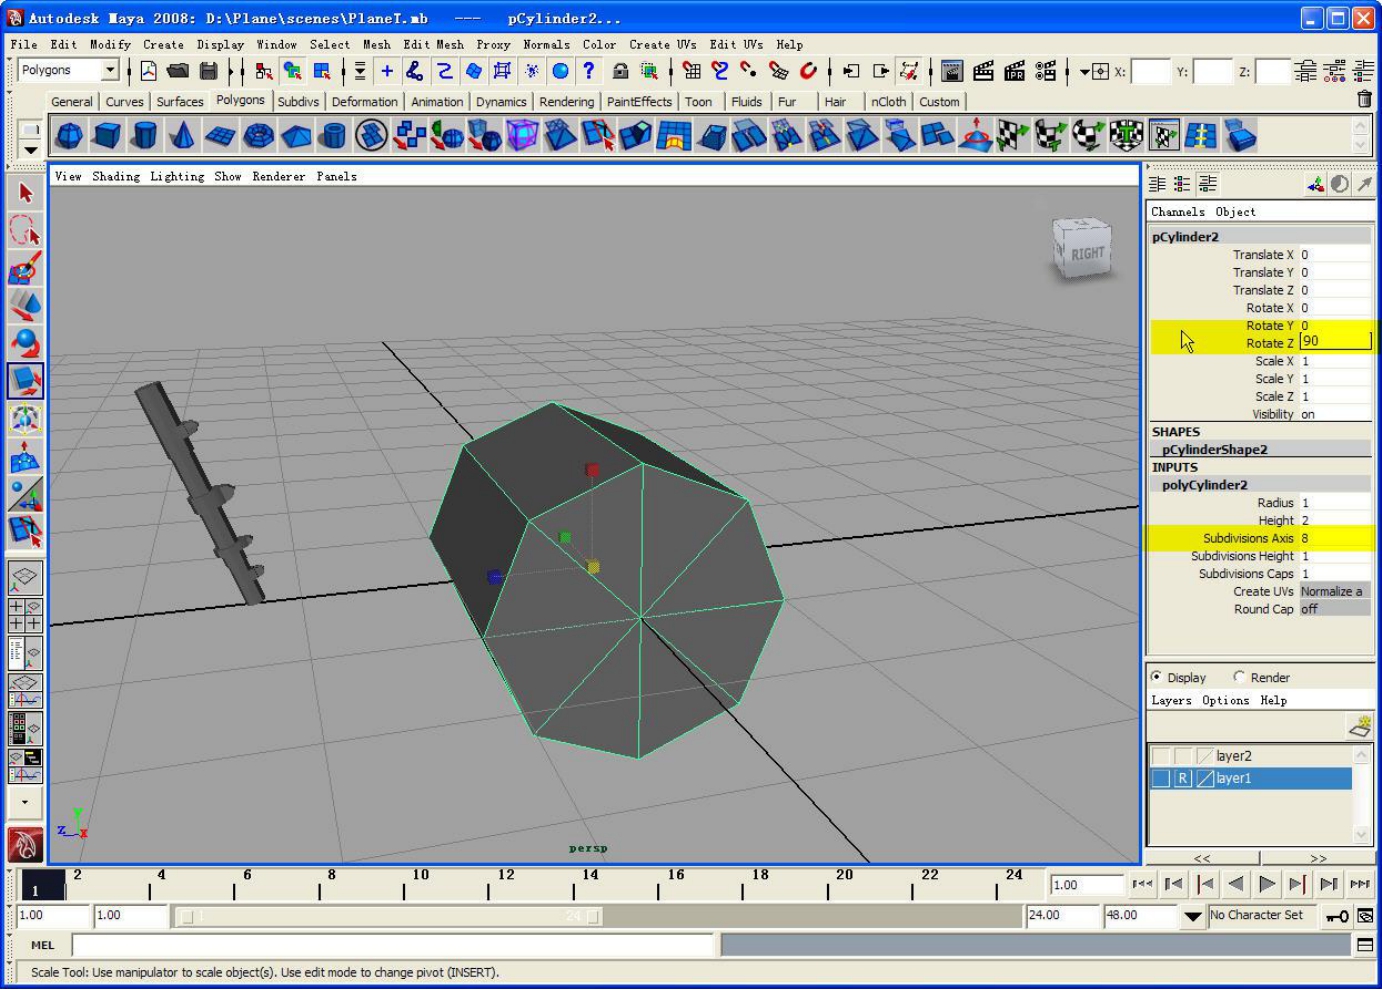Expand the toolbox layout shortcuts arrow
This screenshot has width=1382, height=990.
point(25,802)
